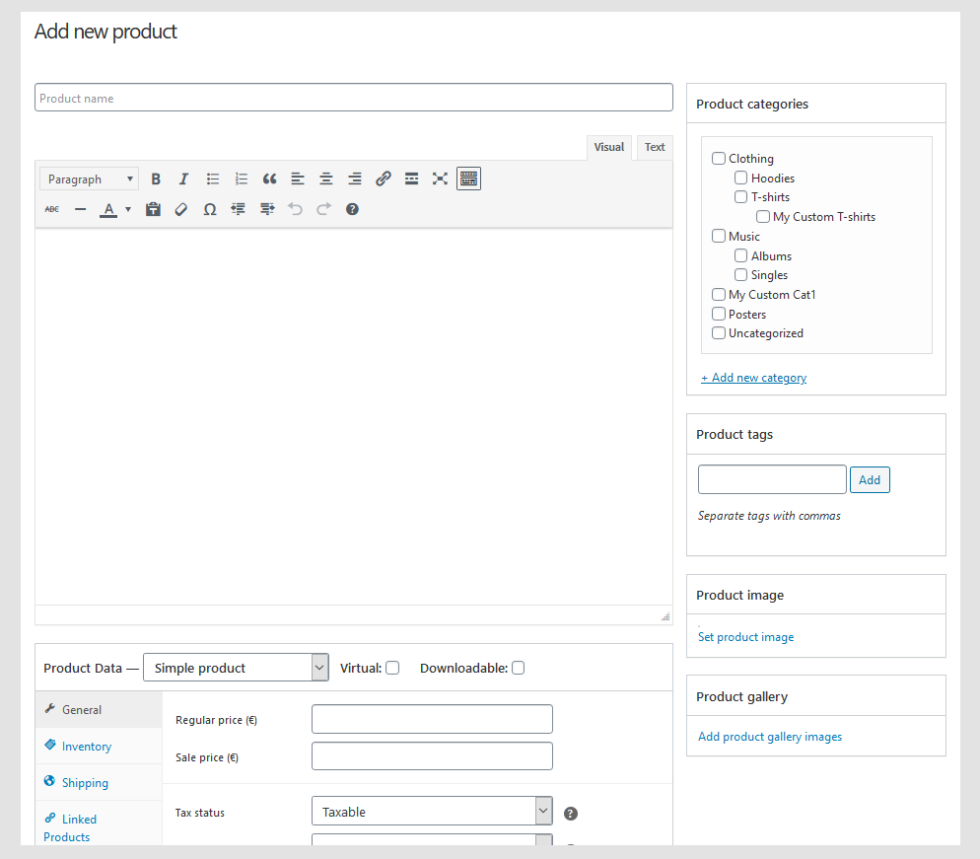Apply text color with A icon

coord(109,209)
